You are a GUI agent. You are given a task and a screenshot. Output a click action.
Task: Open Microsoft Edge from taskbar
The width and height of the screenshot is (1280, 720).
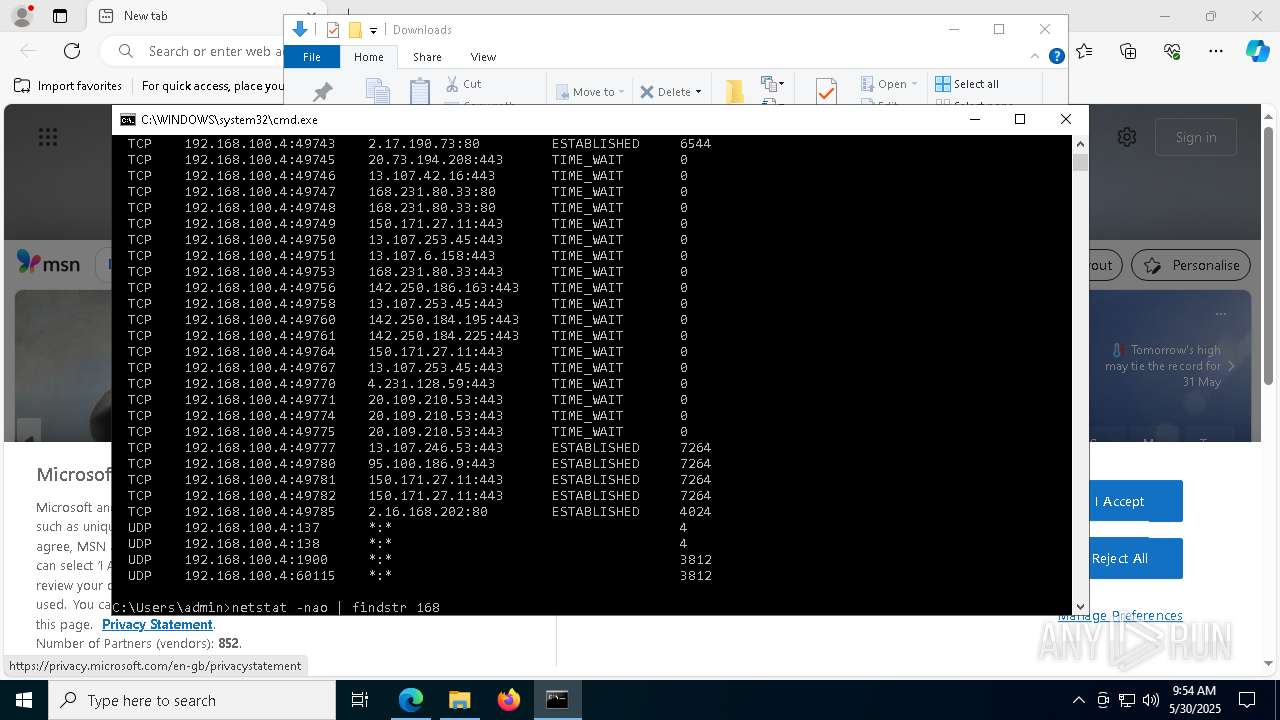click(x=411, y=700)
